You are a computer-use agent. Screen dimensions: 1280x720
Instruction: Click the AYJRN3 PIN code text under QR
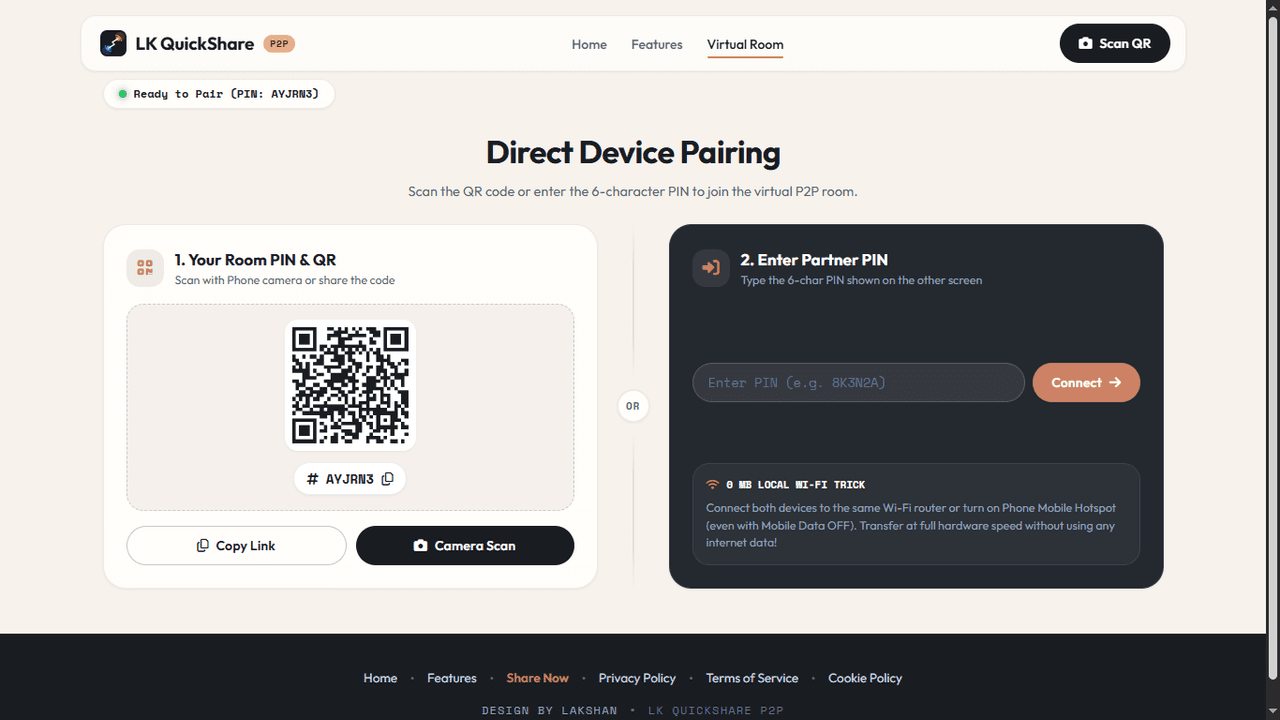(x=350, y=479)
